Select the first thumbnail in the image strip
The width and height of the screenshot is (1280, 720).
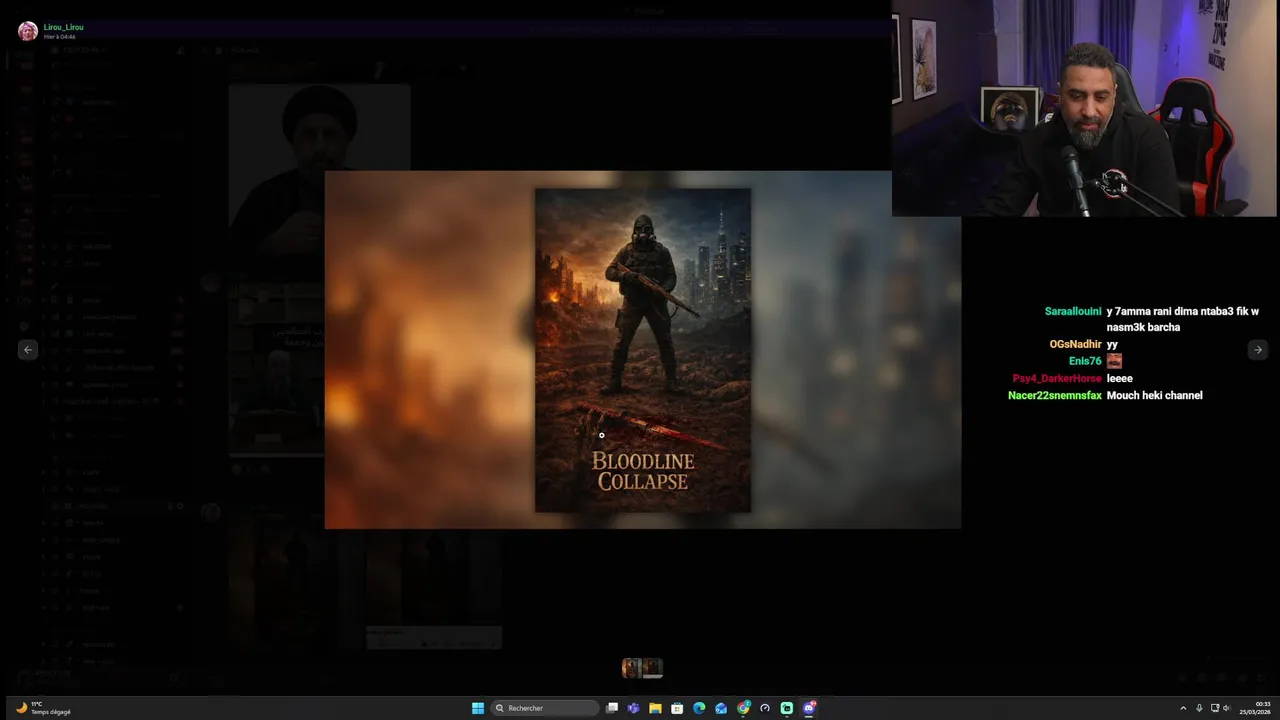coord(632,667)
